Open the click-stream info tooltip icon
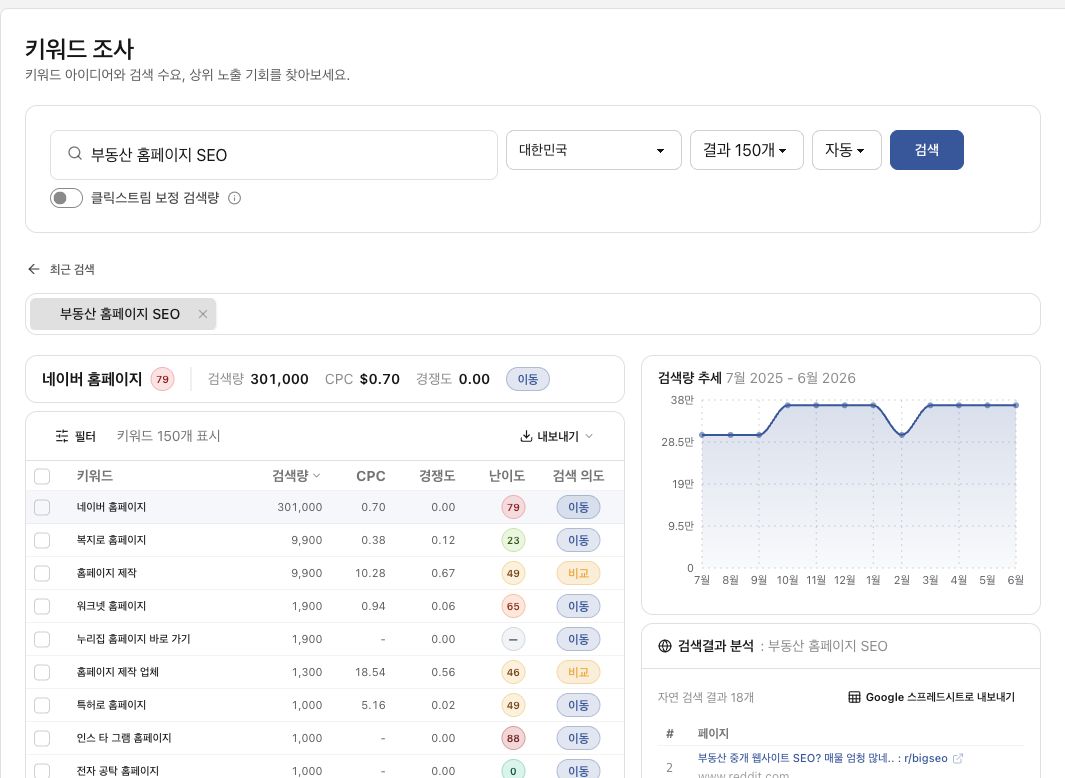 (234, 198)
